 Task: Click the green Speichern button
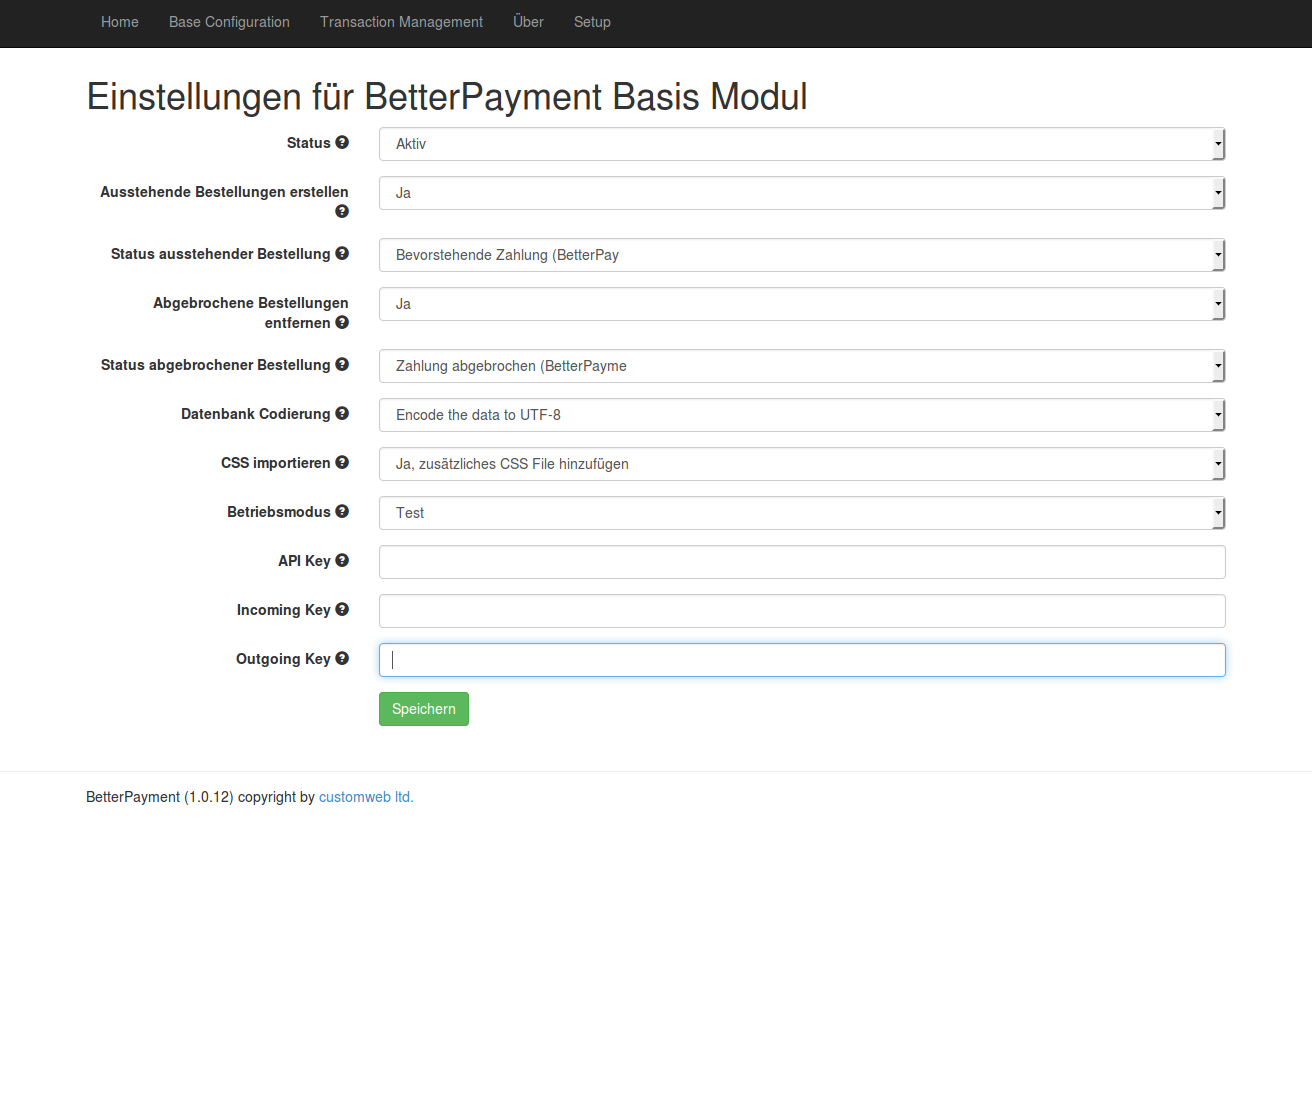(424, 709)
